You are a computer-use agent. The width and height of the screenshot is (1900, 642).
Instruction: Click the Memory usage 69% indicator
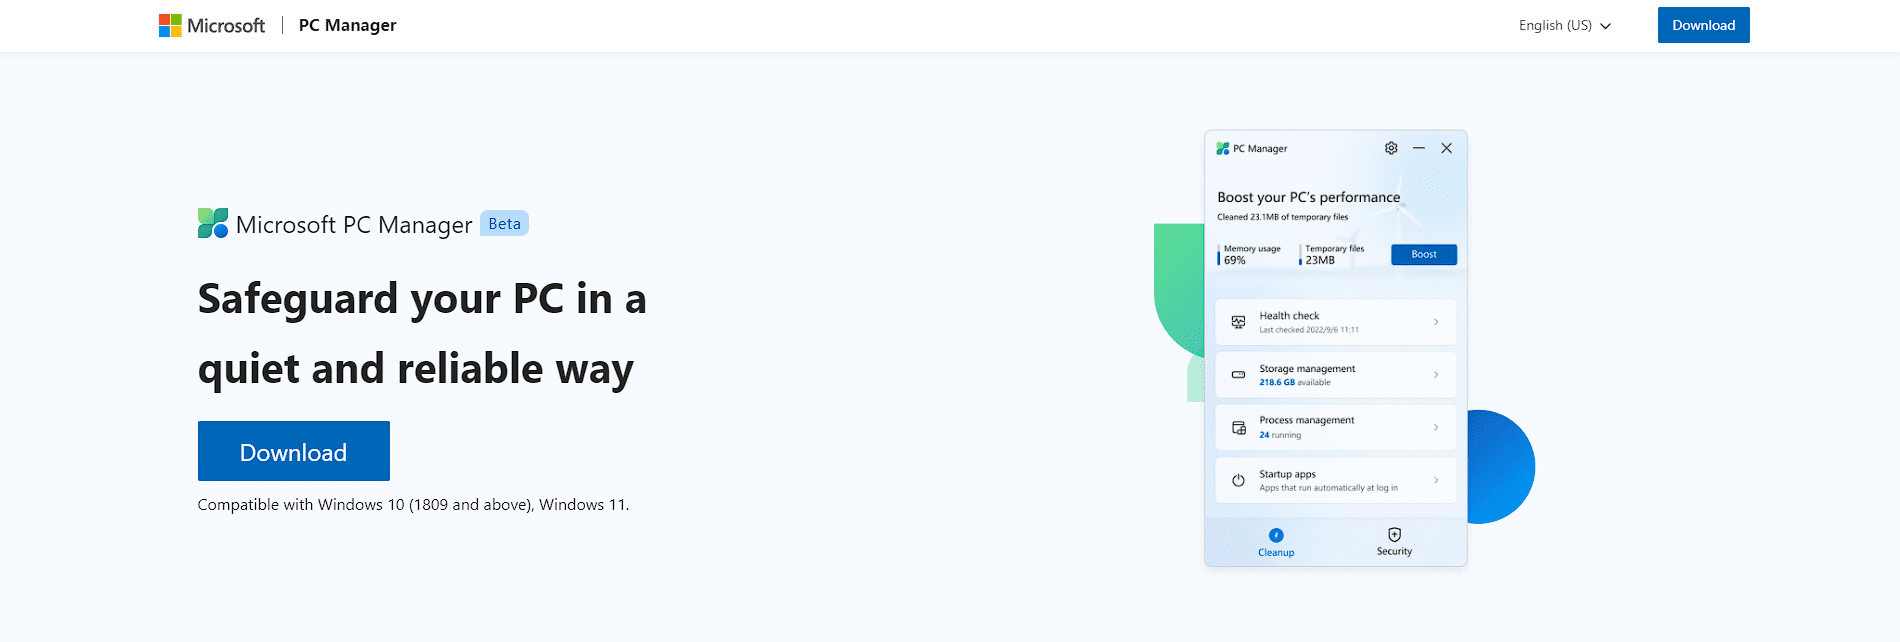point(1250,255)
